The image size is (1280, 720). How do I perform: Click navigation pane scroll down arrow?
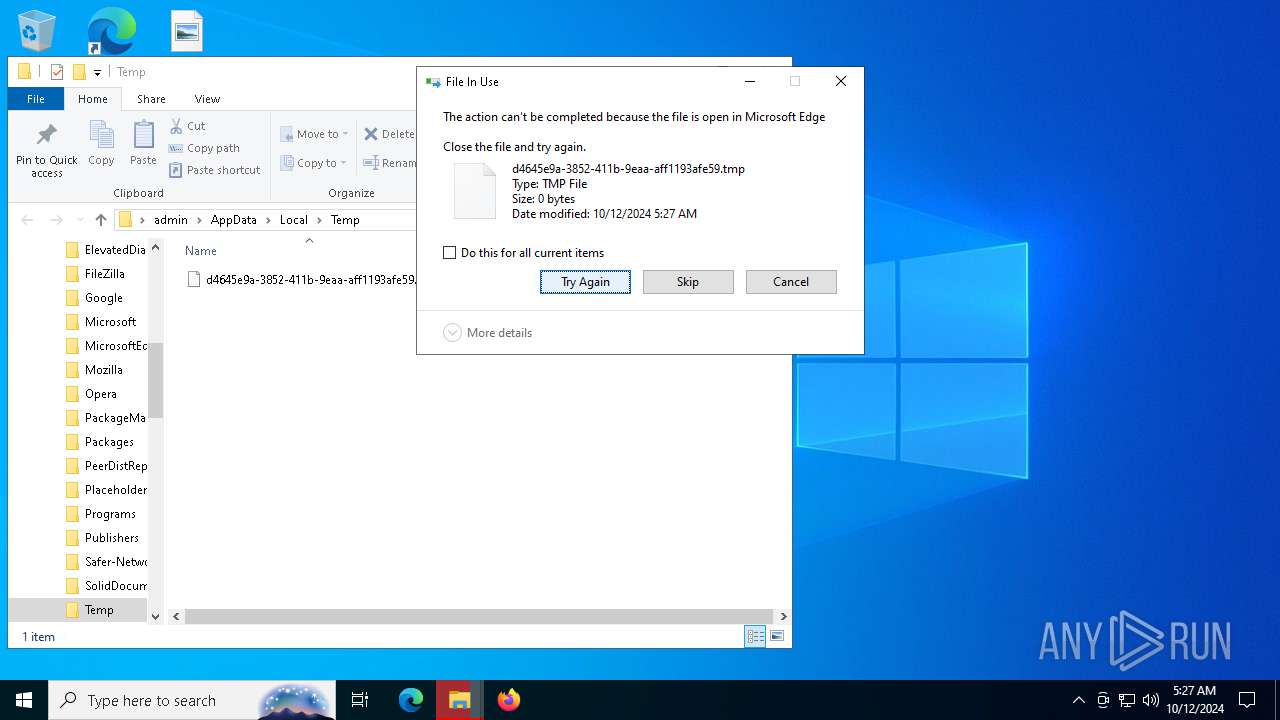[x=155, y=617]
